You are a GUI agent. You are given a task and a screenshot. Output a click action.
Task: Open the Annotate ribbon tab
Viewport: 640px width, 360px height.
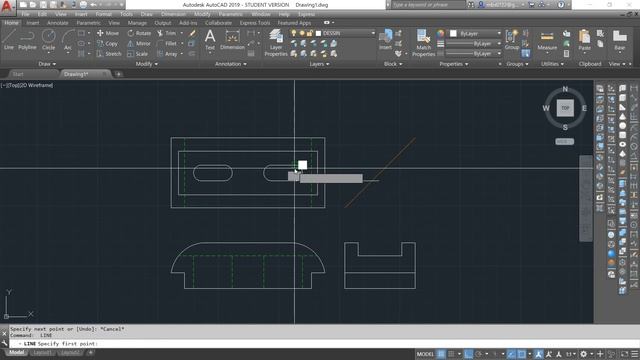pyautogui.click(x=58, y=23)
